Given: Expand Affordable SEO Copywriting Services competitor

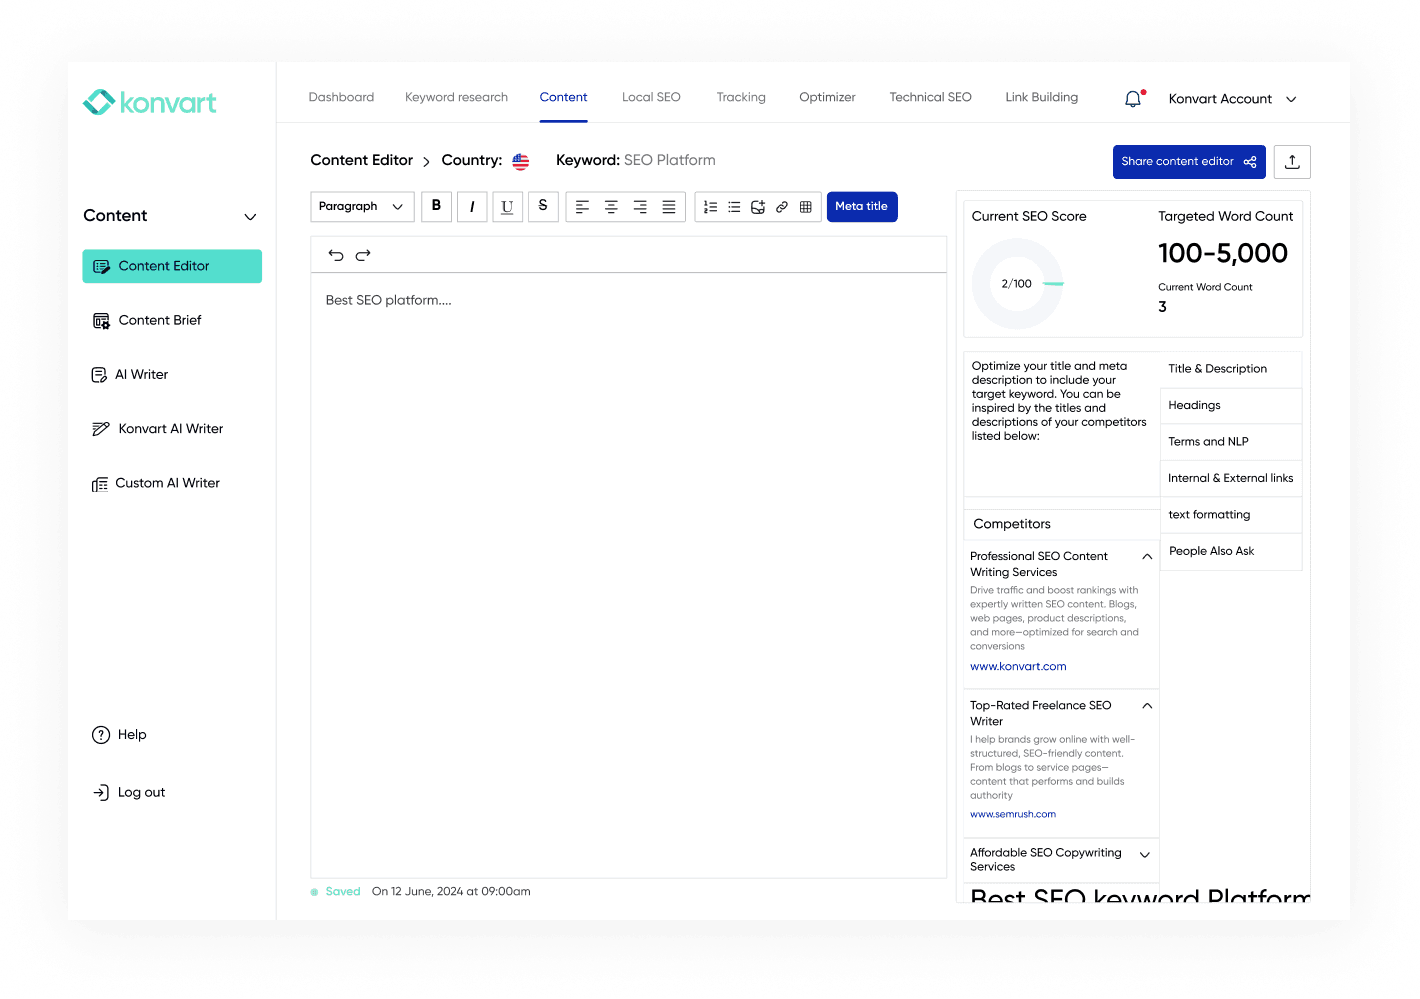Looking at the screenshot, I should (1145, 855).
